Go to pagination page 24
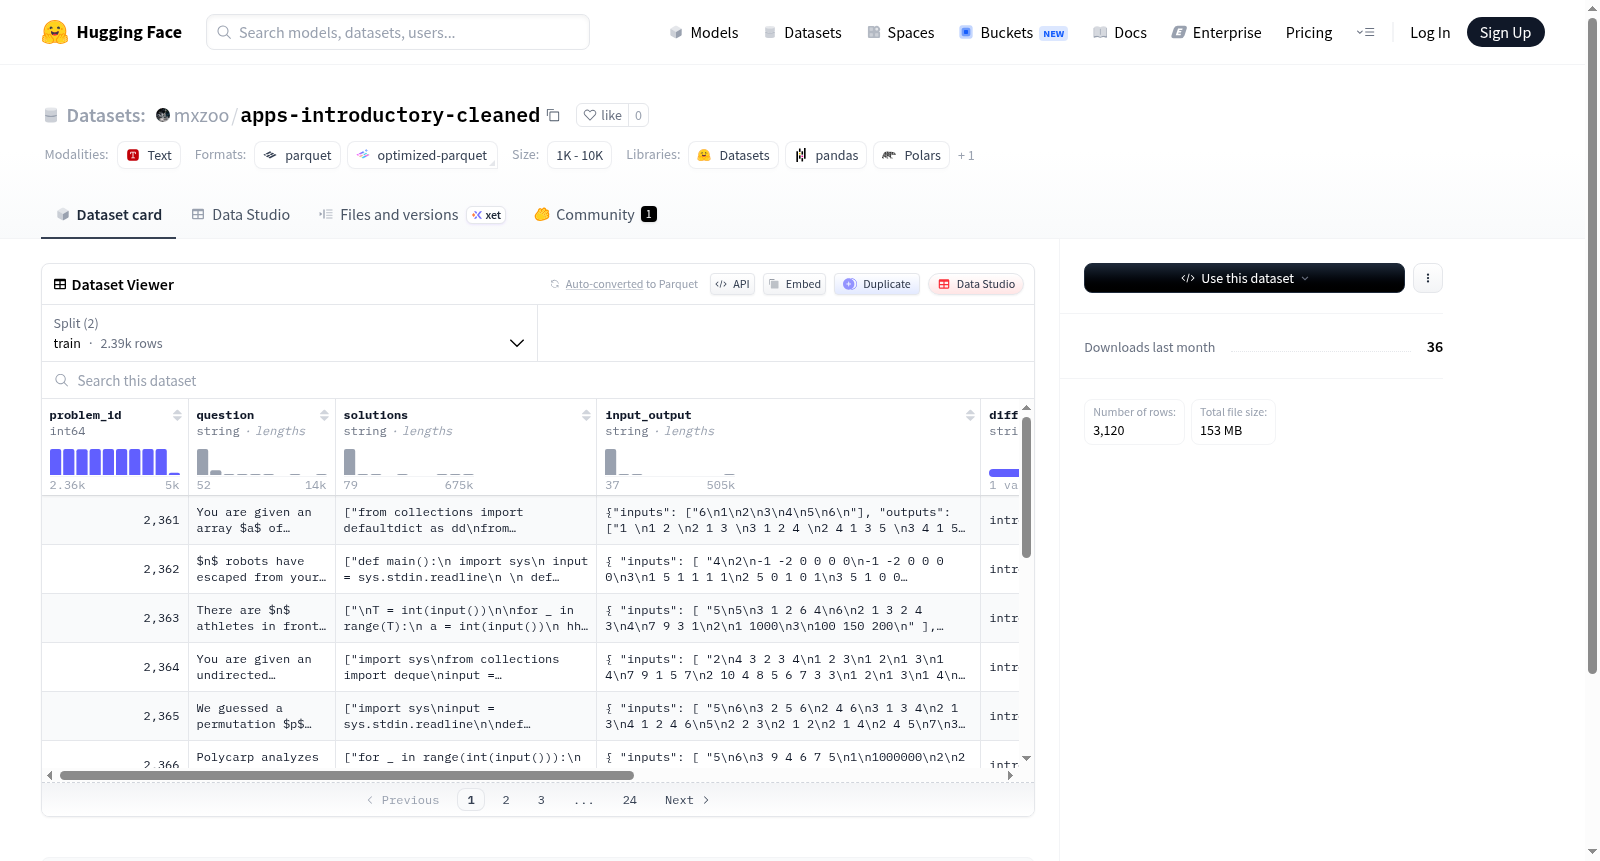The height and width of the screenshot is (861, 1600). (x=630, y=800)
